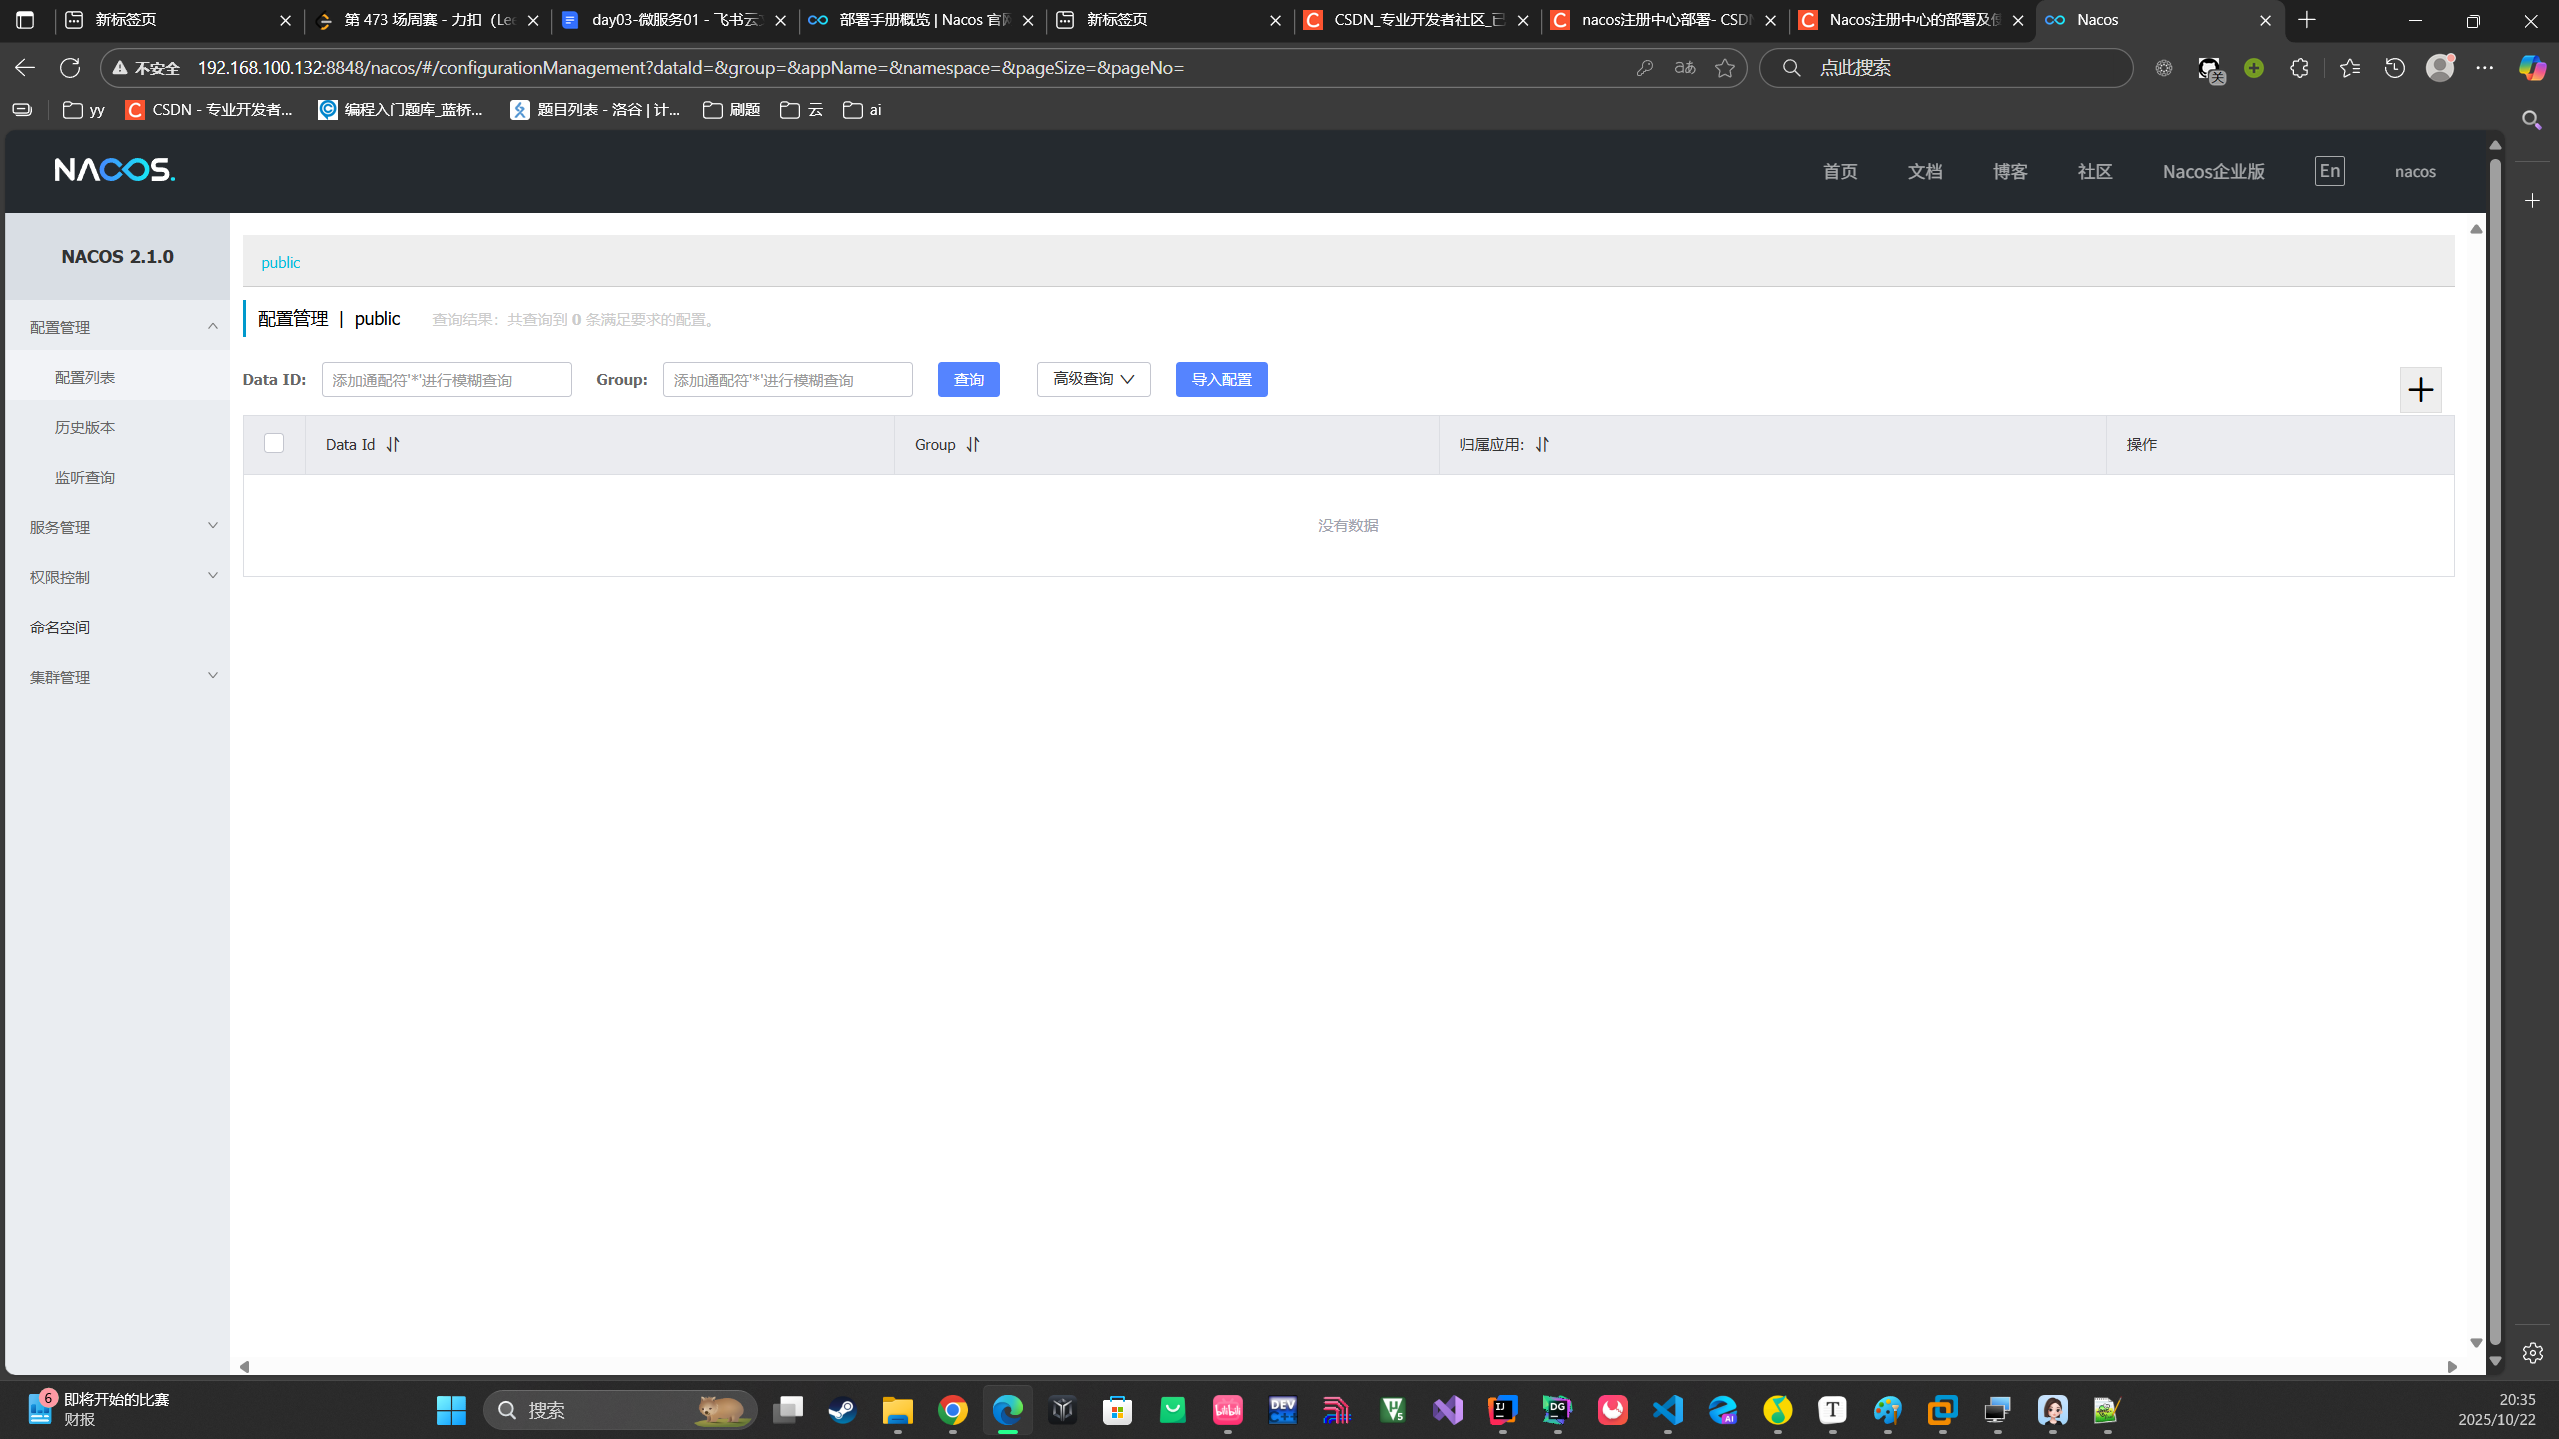
Task: Open the 高级查询 dropdown
Action: [x=1091, y=379]
